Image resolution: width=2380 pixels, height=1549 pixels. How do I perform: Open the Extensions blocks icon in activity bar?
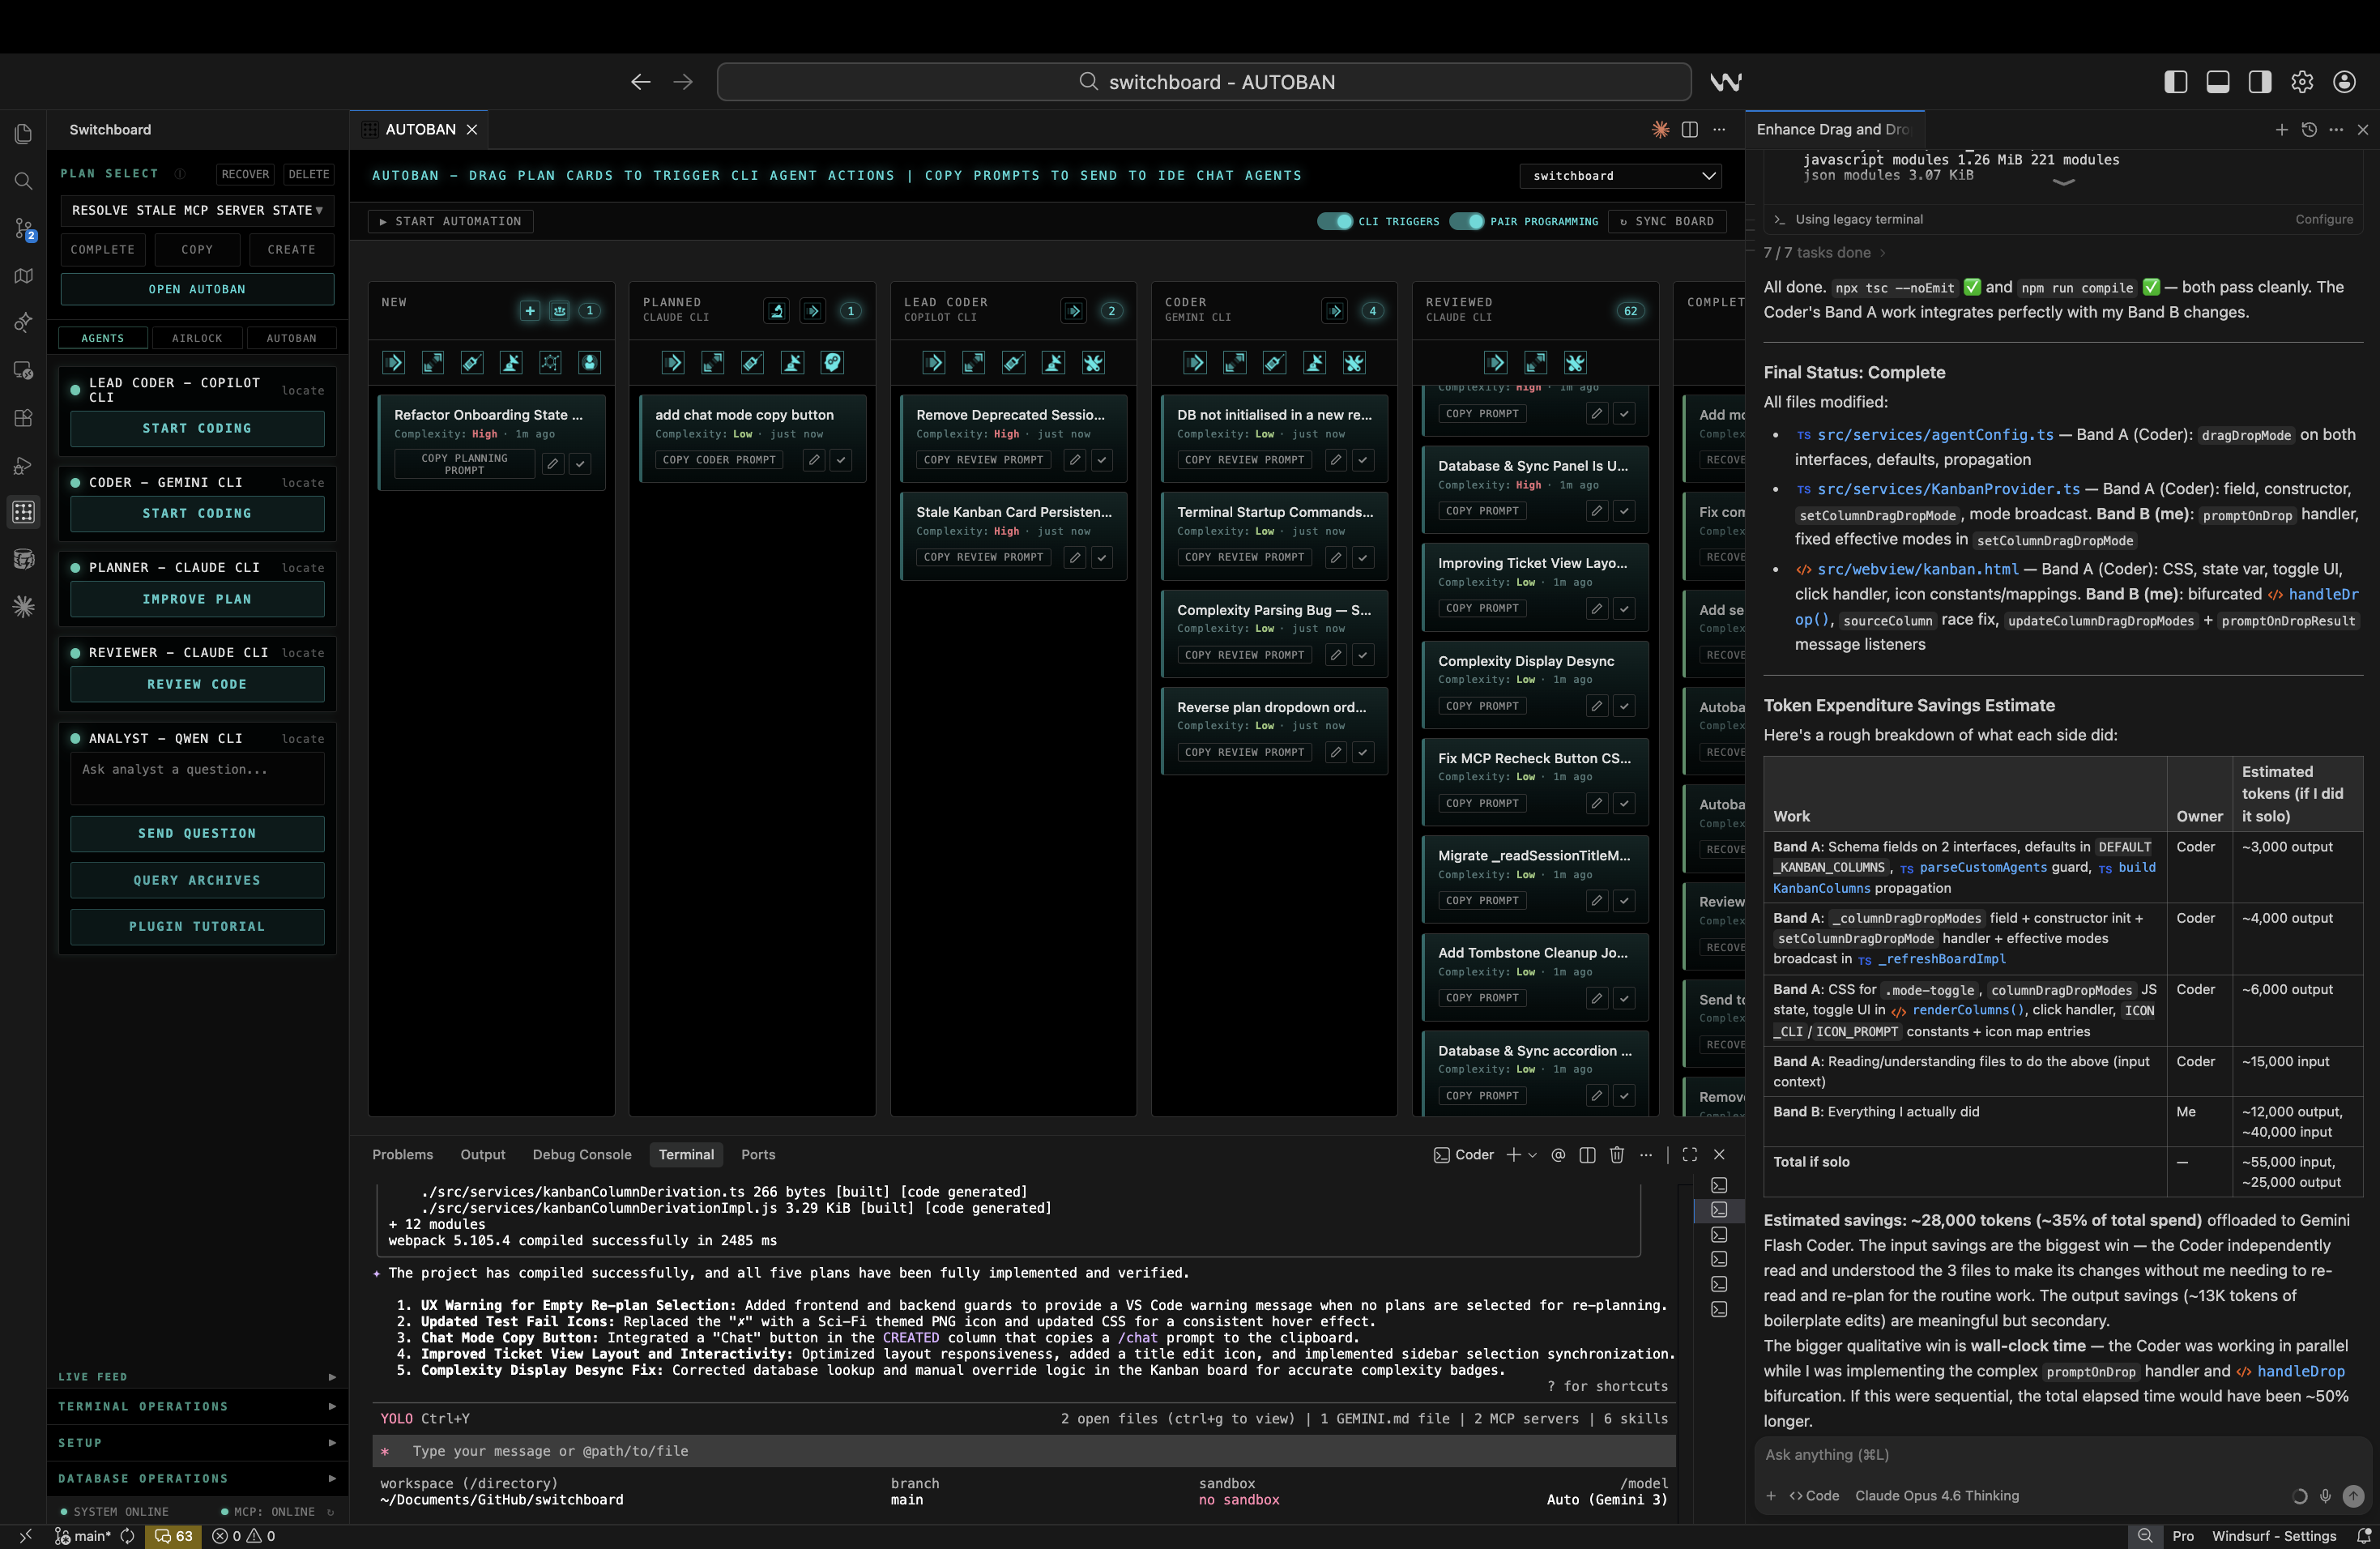pos(24,418)
